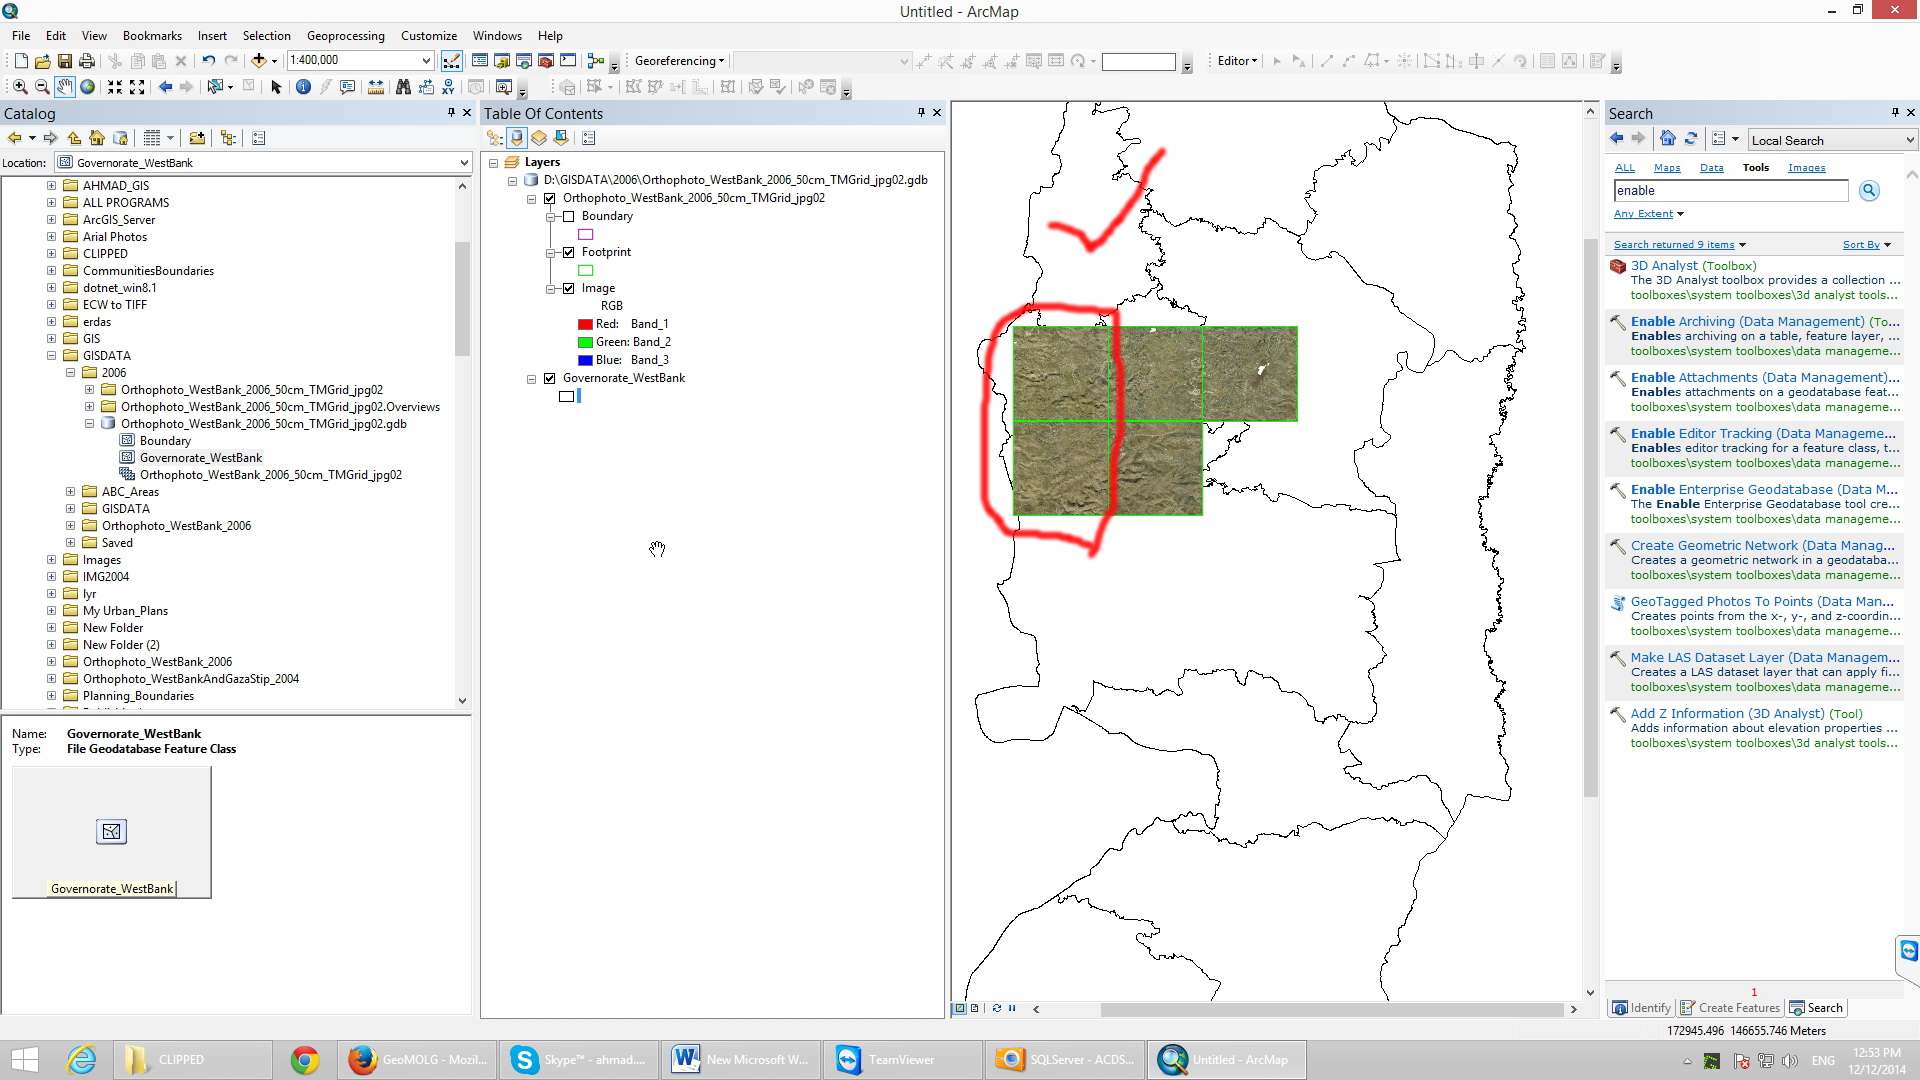Viewport: 1920px width, 1080px height.
Task: Click Catalog Connect To Folder icon
Action: click(x=197, y=138)
